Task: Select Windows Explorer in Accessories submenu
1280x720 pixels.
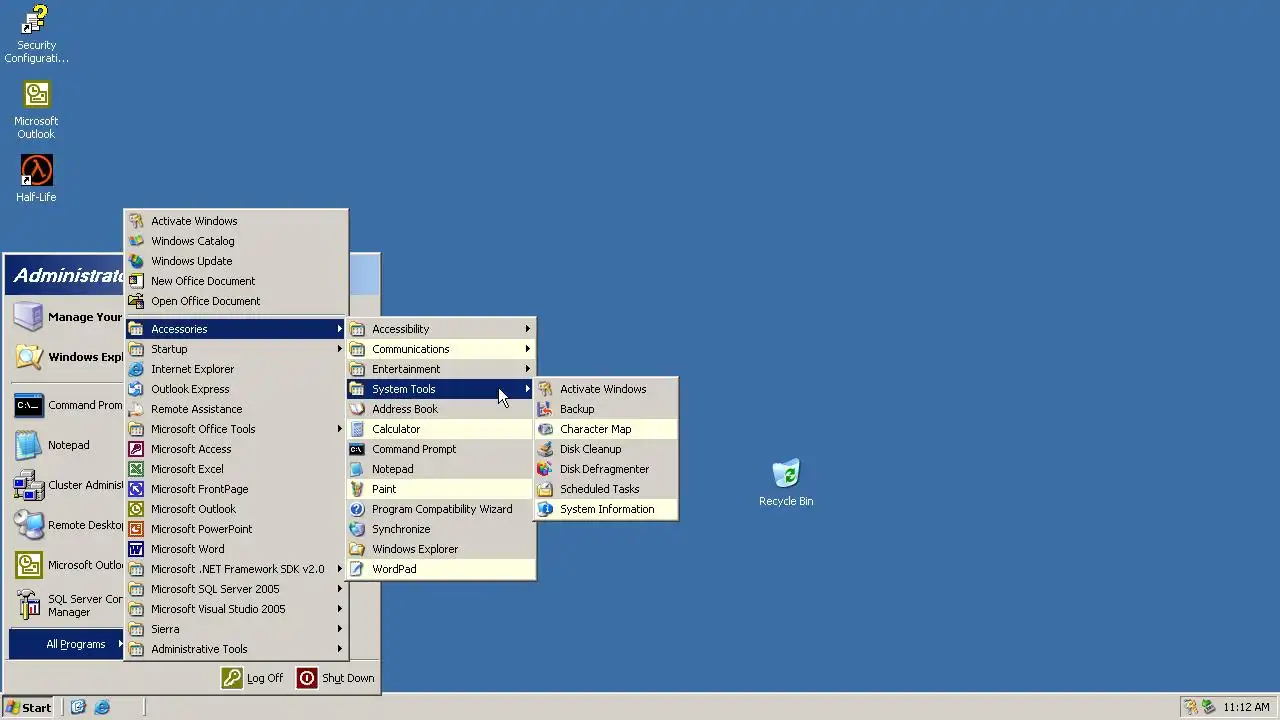Action: (441, 549)
